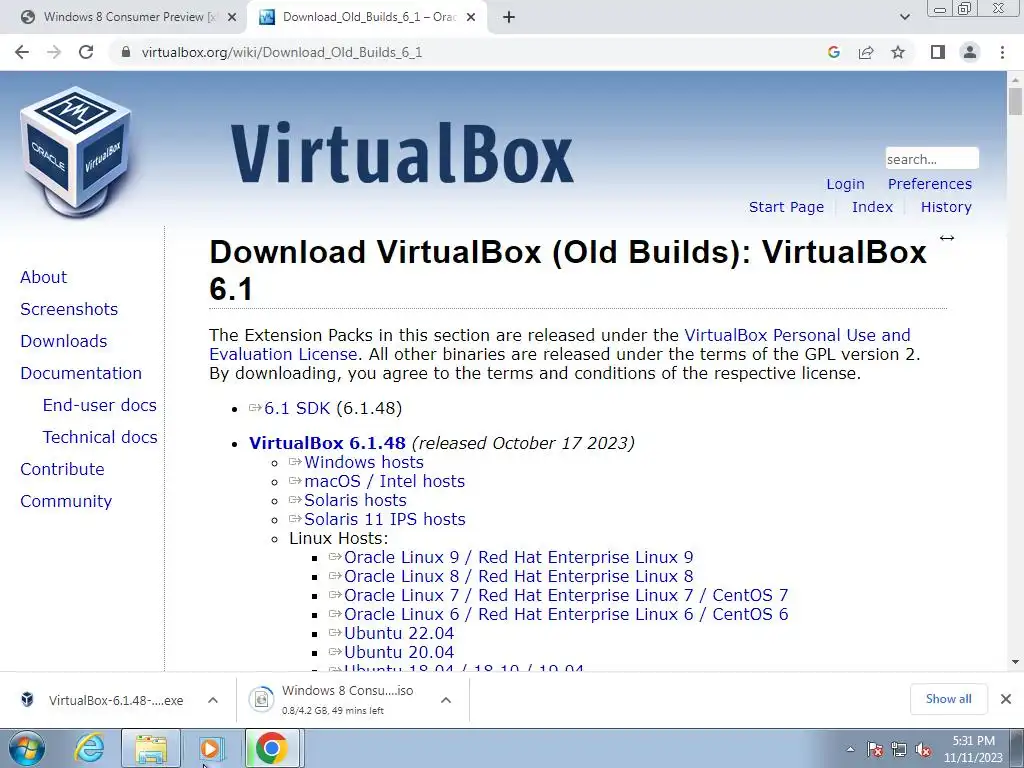1024x768 pixels.
Task: Click the share page icon
Action: click(866, 52)
